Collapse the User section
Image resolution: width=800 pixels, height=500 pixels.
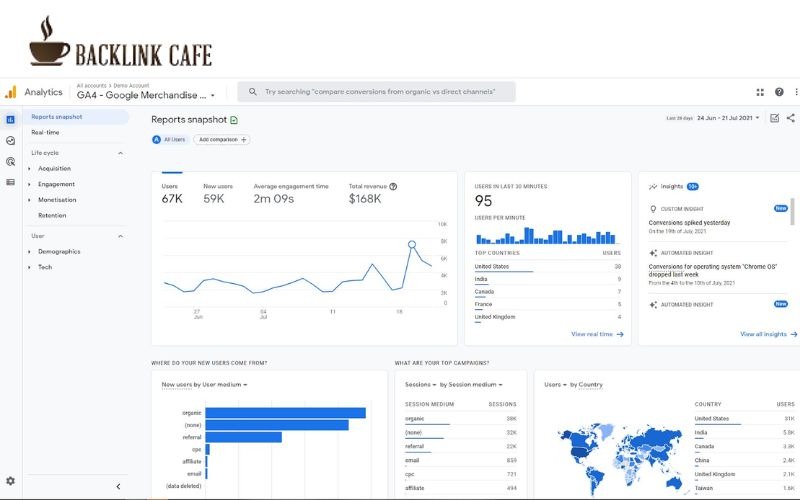click(120, 236)
